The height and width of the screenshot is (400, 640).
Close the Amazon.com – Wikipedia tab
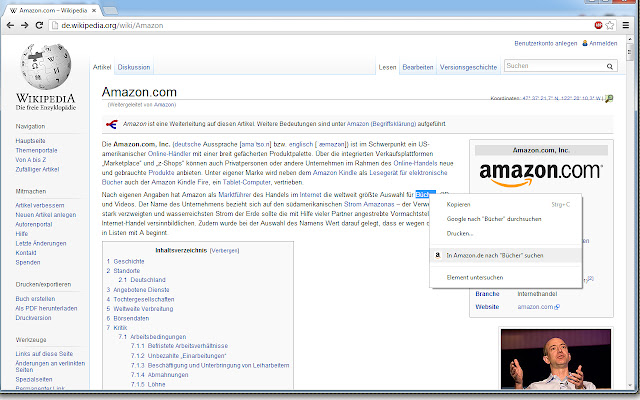[x=94, y=11]
